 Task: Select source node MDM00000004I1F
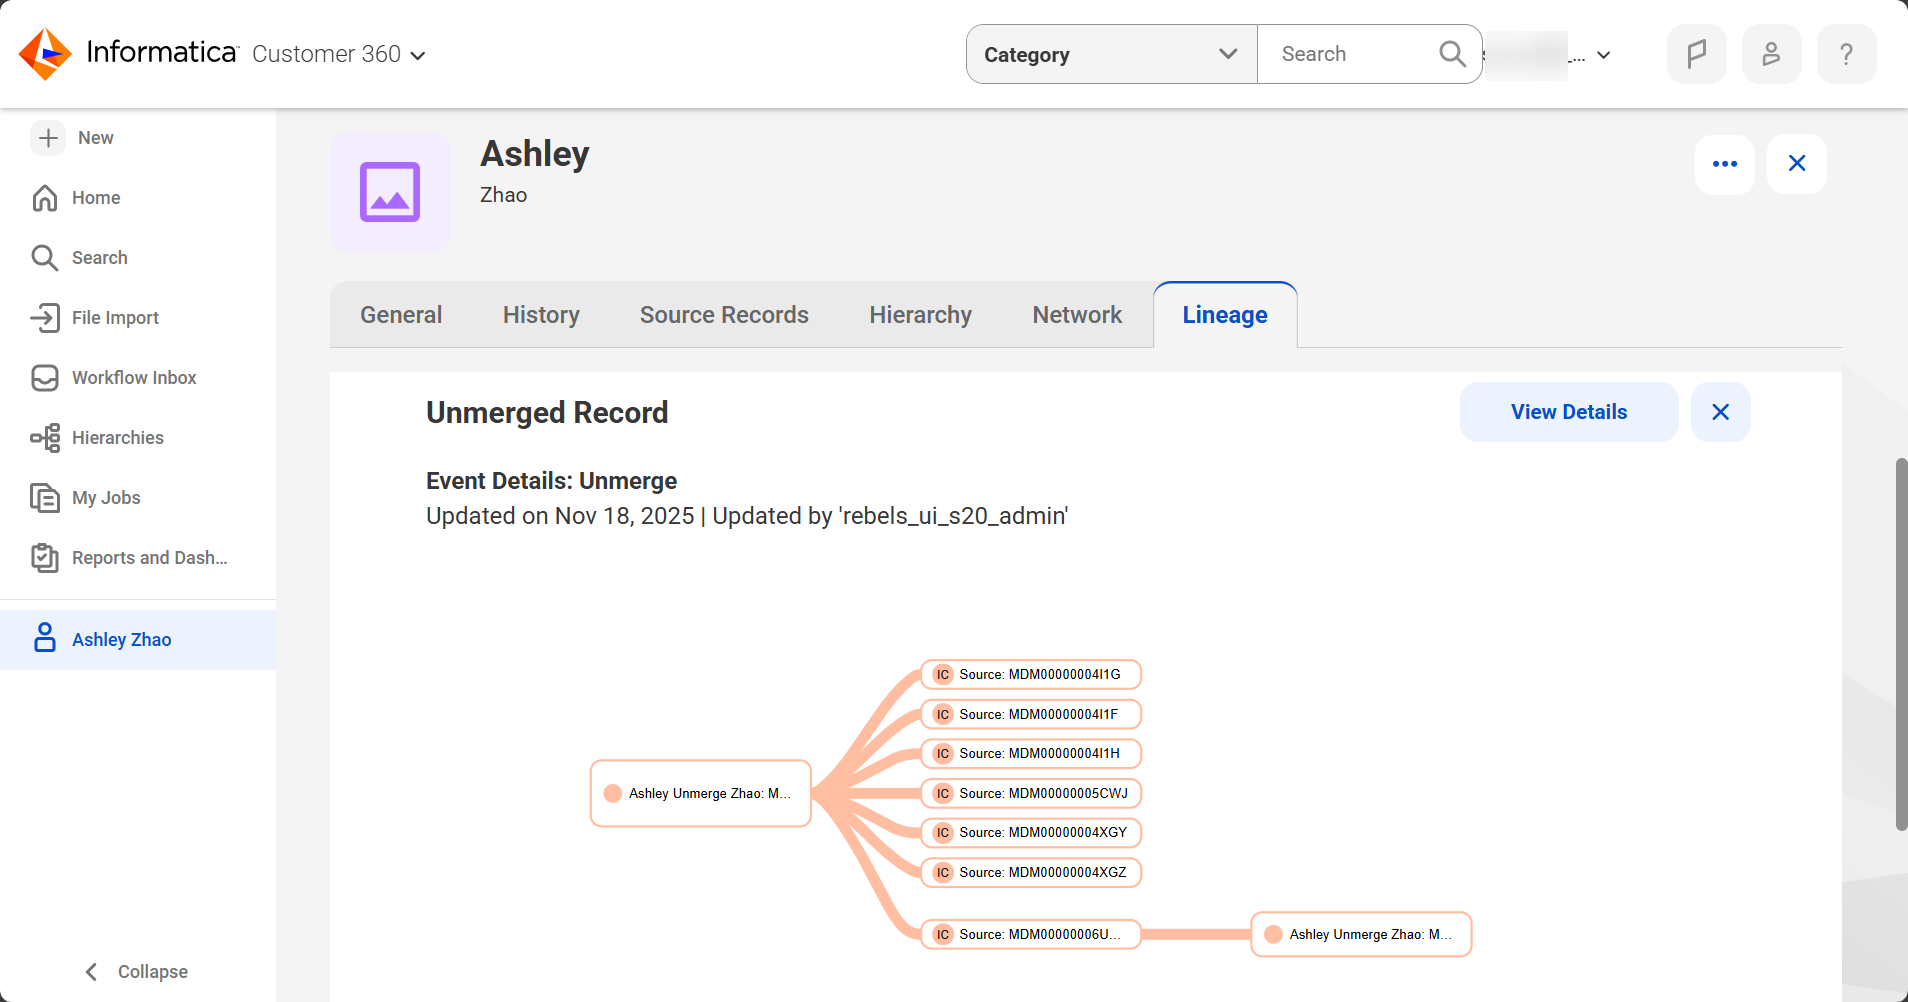click(1031, 714)
